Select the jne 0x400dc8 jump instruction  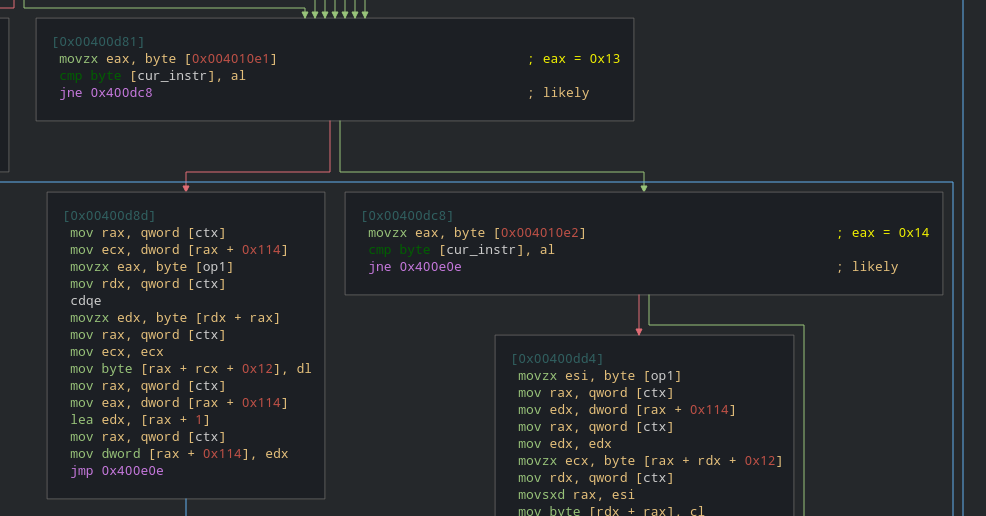(x=106, y=93)
